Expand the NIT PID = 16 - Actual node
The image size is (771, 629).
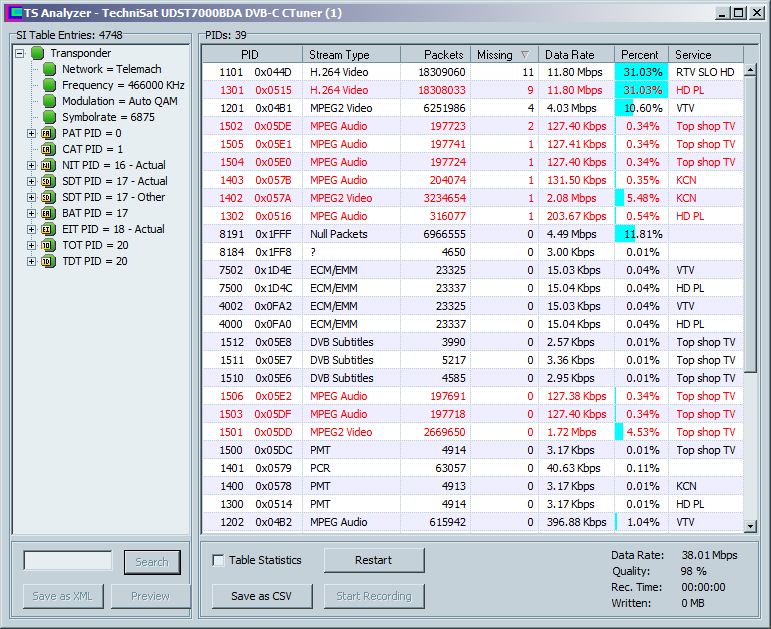click(x=31, y=165)
